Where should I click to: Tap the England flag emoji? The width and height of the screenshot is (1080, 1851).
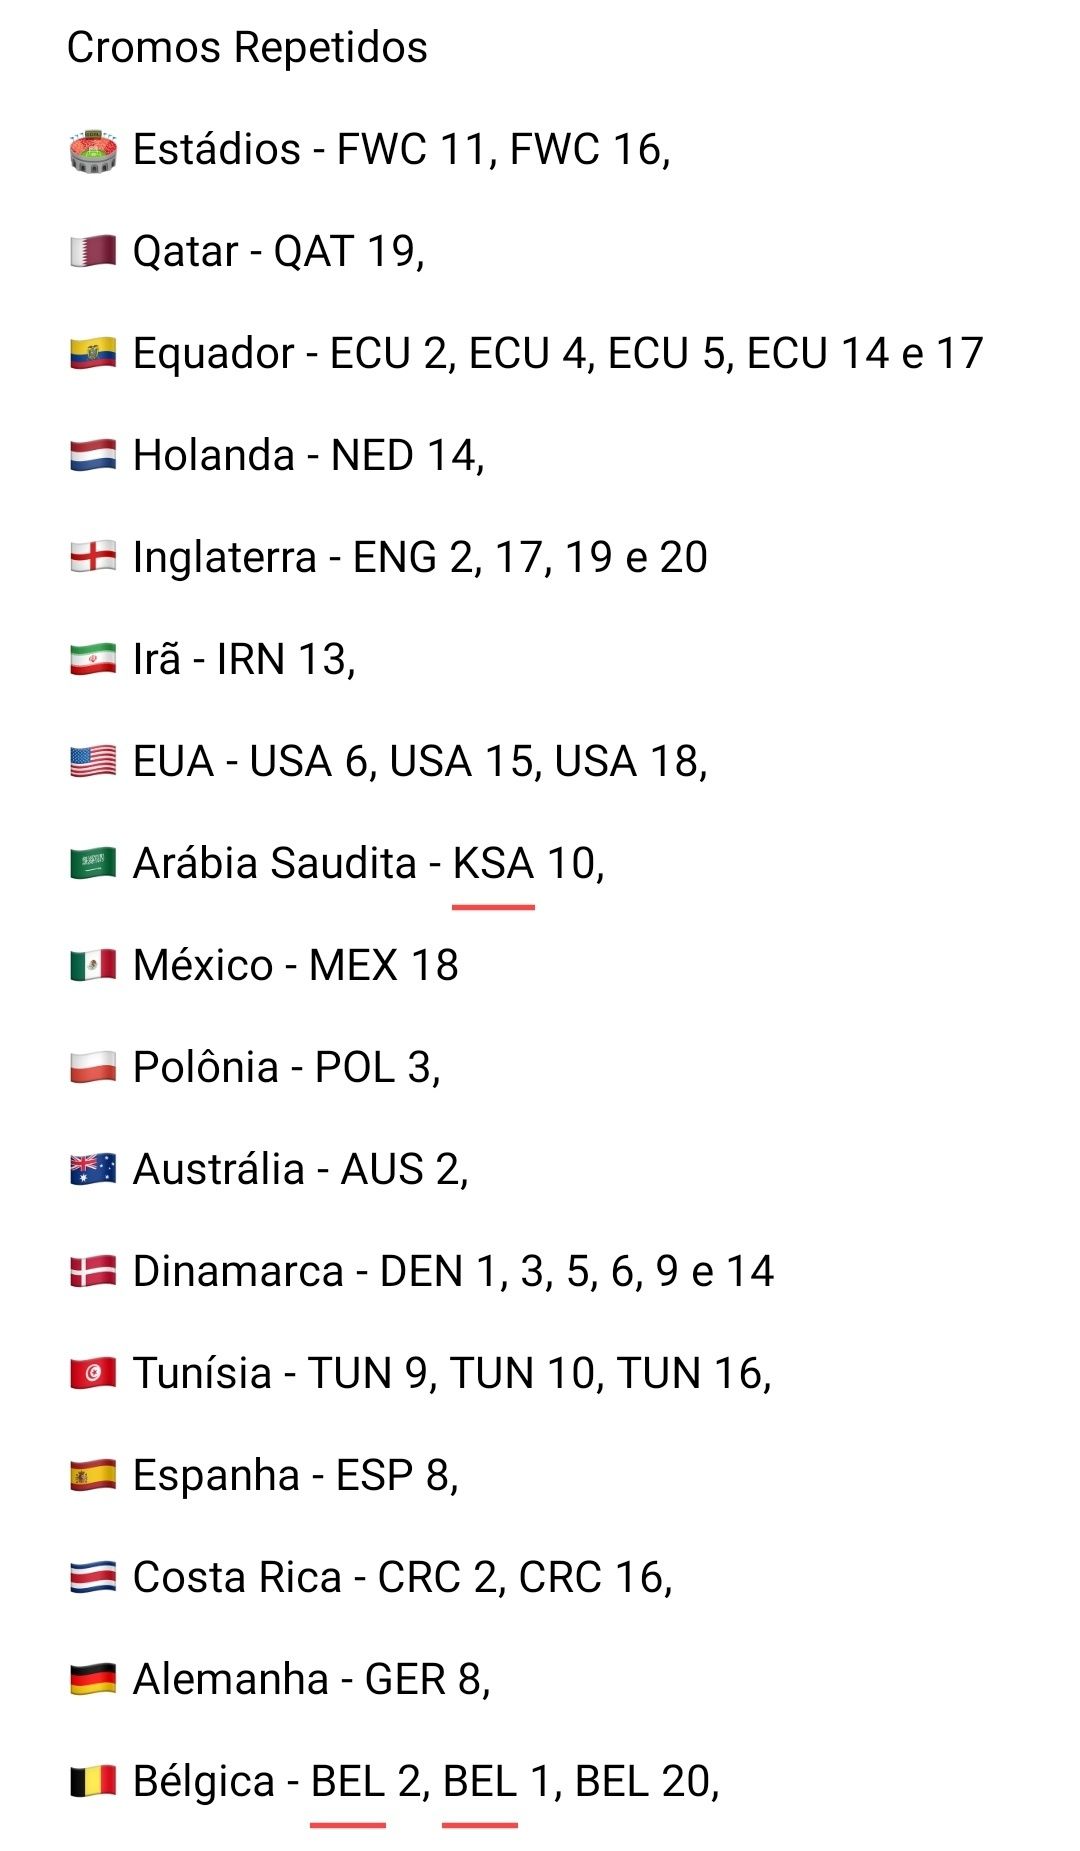point(93,558)
